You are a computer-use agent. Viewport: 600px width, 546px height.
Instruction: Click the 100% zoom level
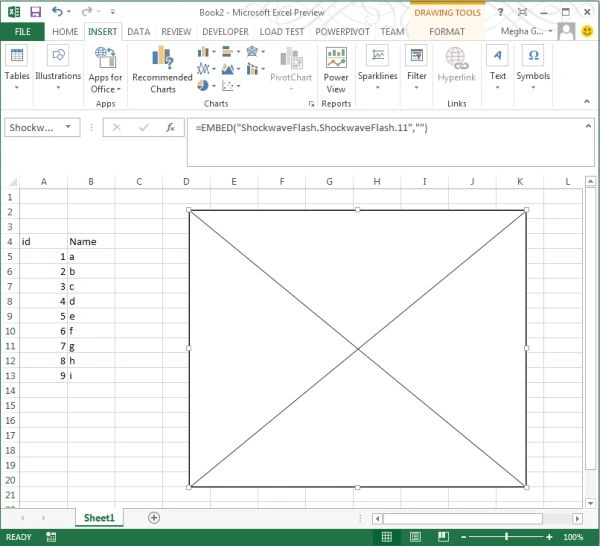[x=574, y=537]
